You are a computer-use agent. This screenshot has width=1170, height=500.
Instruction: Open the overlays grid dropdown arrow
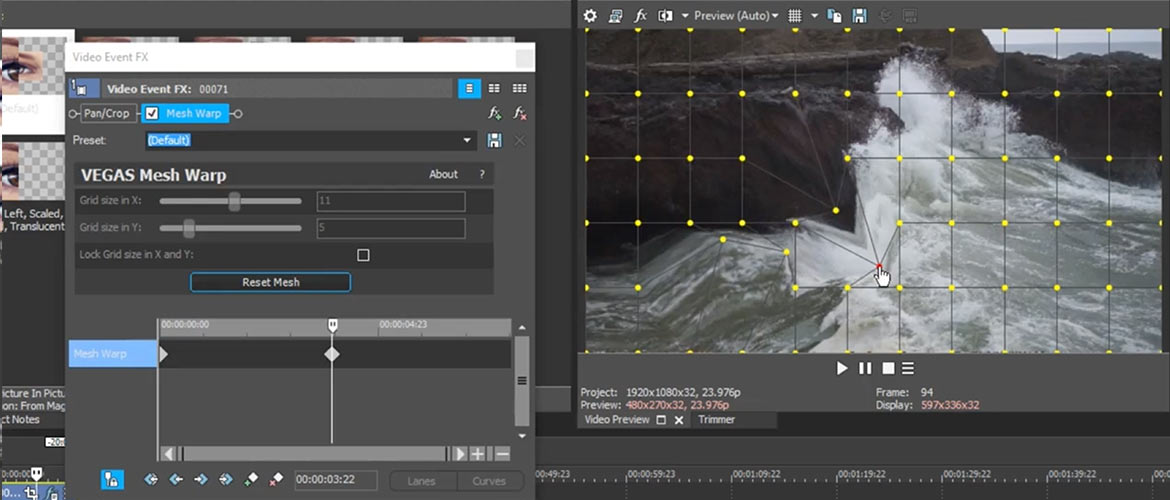tap(815, 16)
